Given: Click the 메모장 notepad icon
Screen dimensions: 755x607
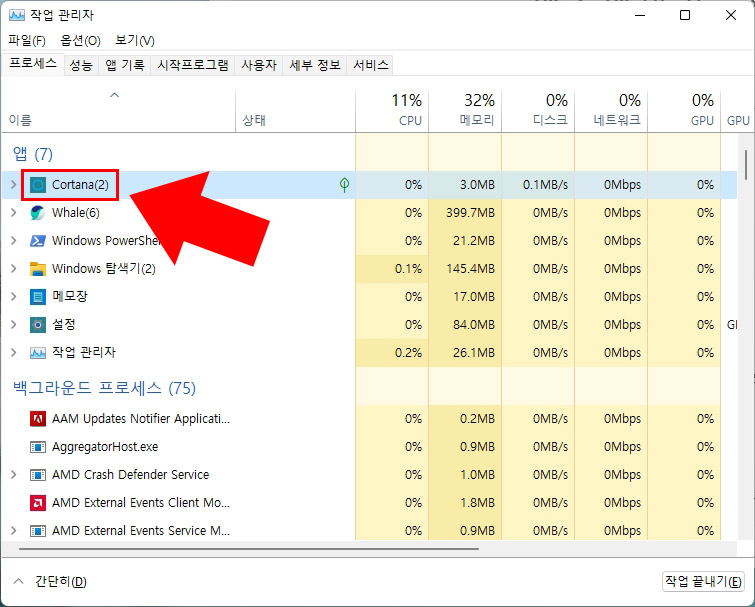Looking at the screenshot, I should tap(38, 297).
